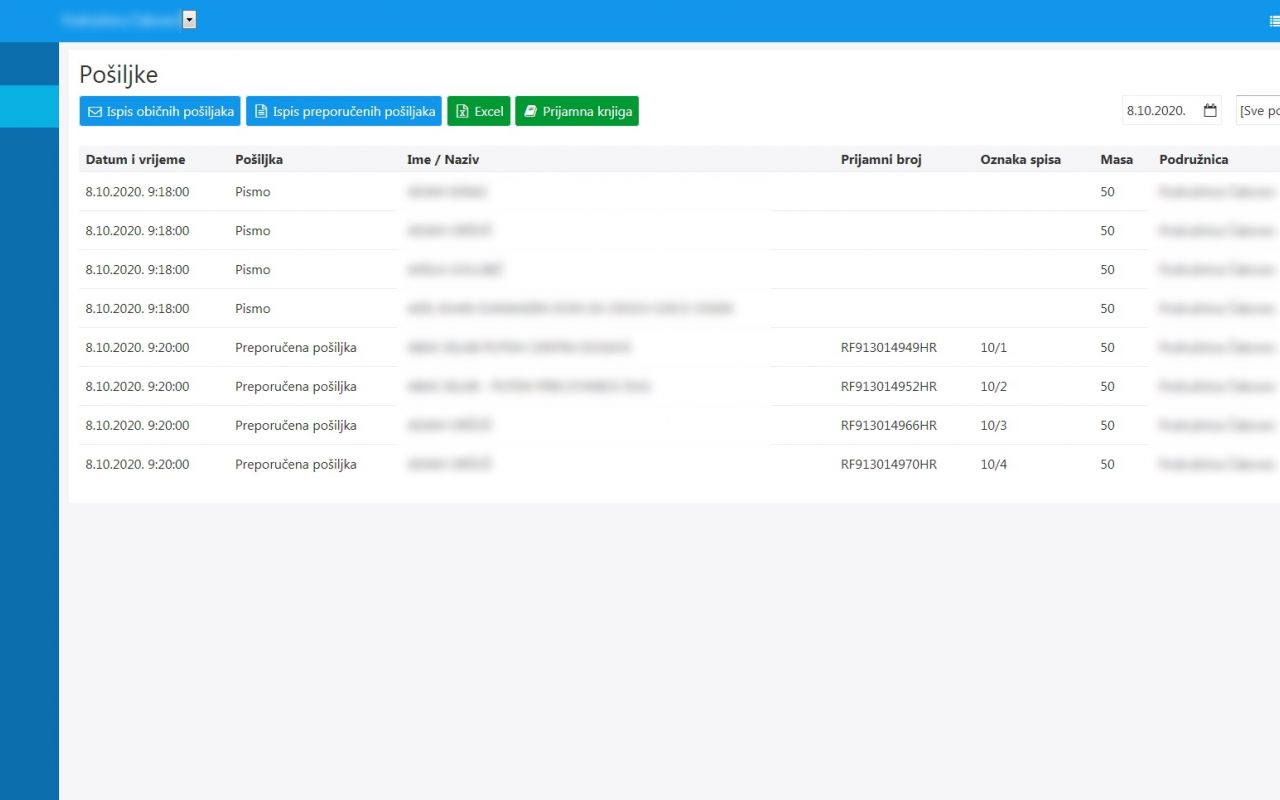Click file reference 10/2 in table
The width and height of the screenshot is (1280, 800).
coord(993,387)
